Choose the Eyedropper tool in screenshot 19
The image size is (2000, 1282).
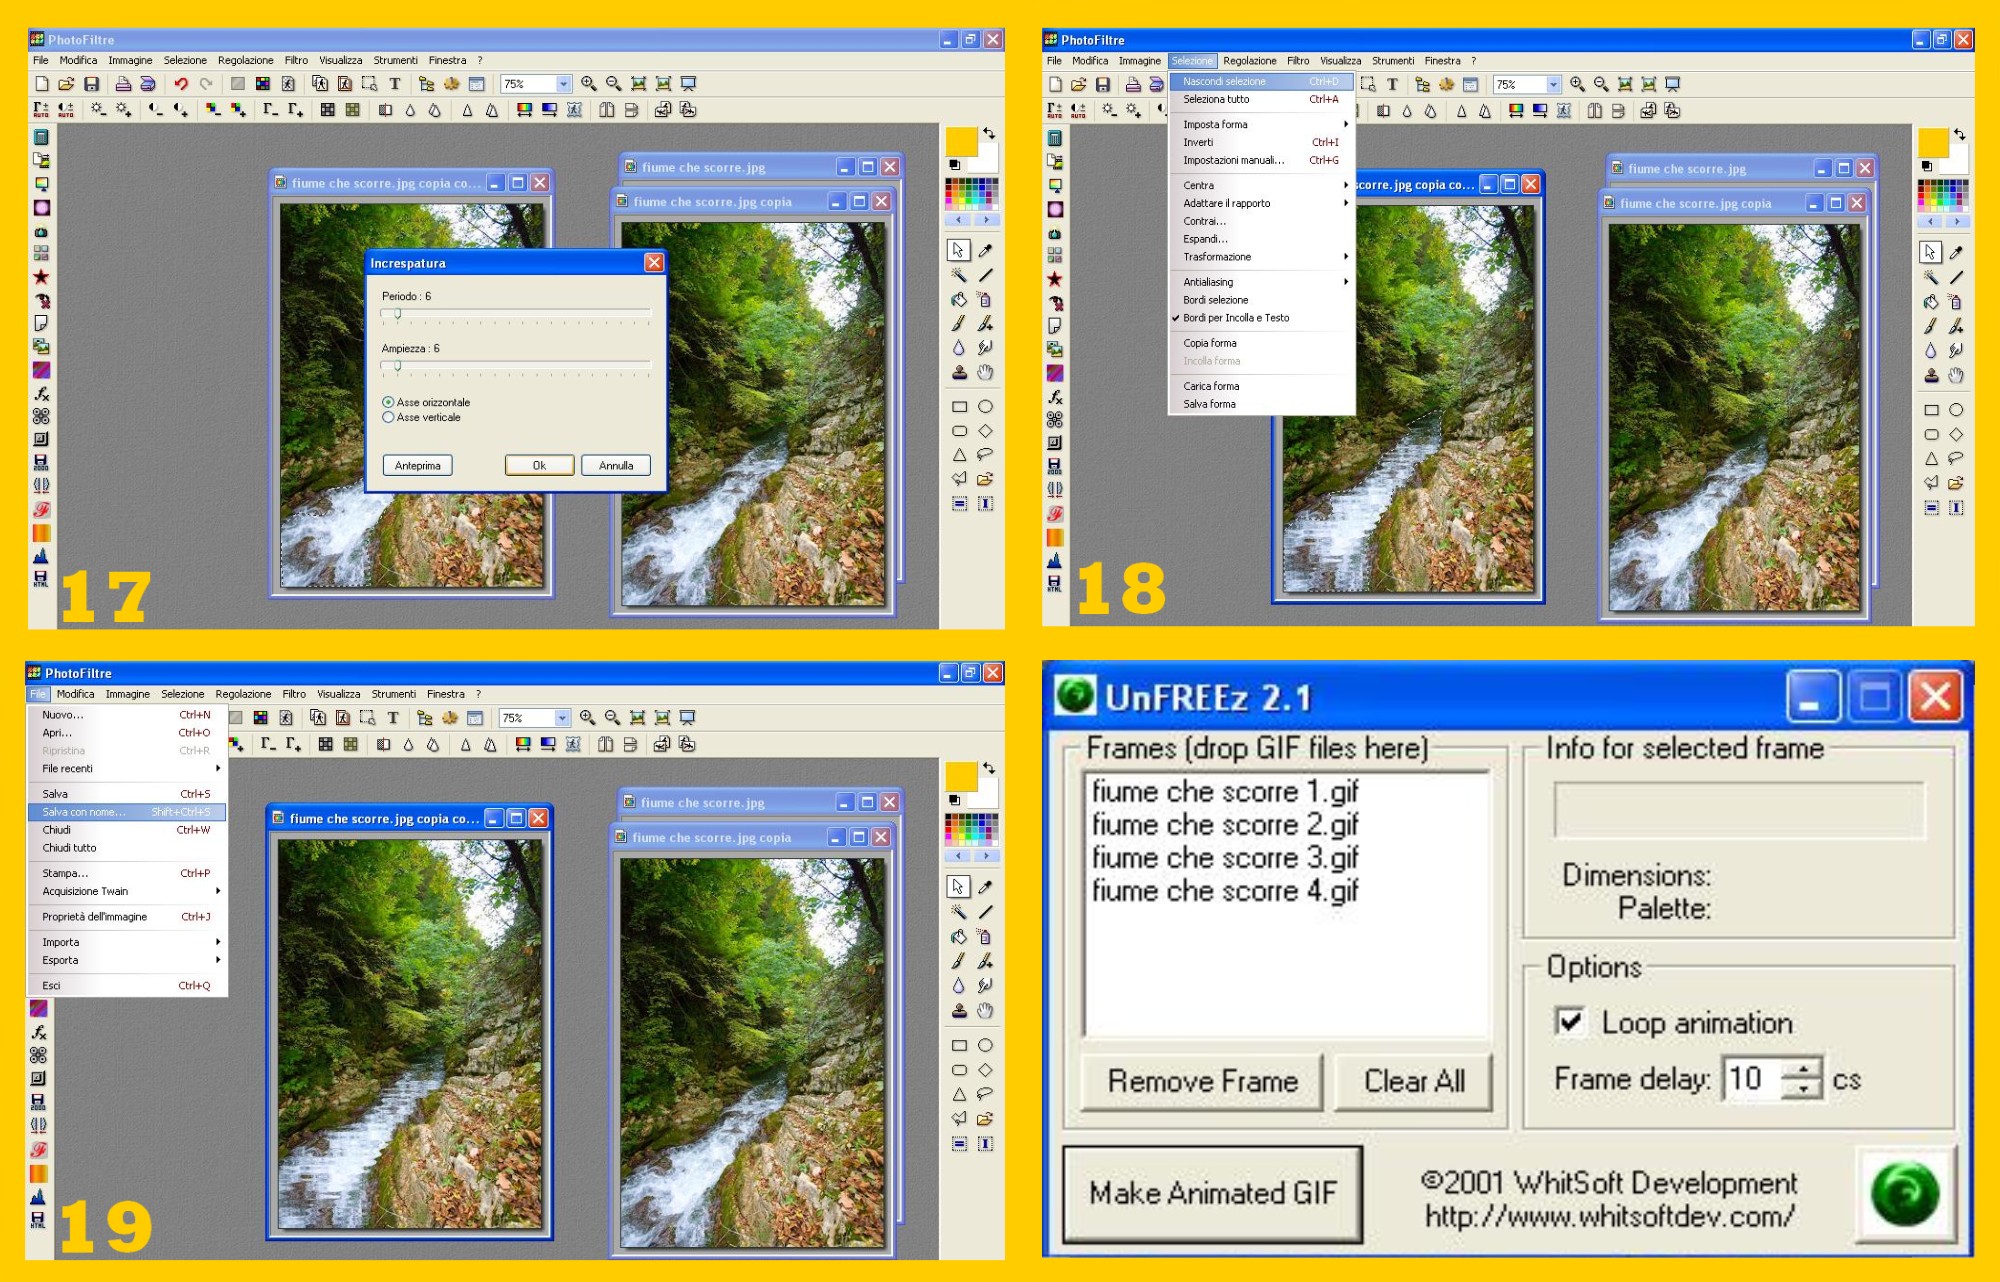tap(986, 887)
